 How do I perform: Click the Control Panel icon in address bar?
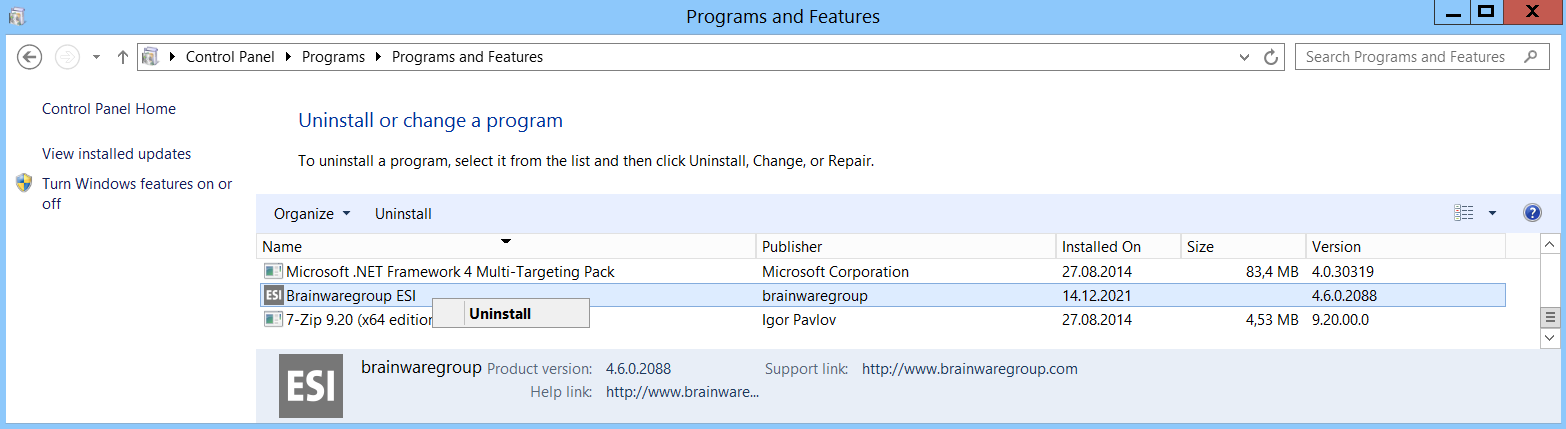coord(151,57)
